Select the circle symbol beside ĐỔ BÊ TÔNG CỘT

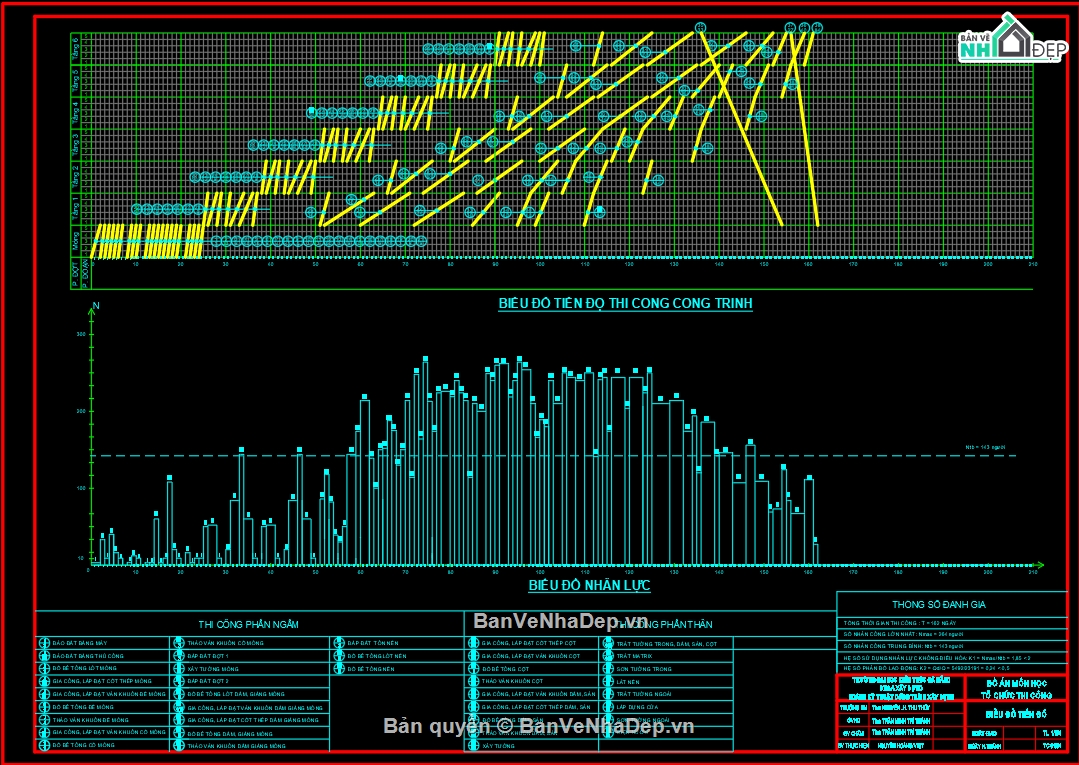(x=474, y=668)
